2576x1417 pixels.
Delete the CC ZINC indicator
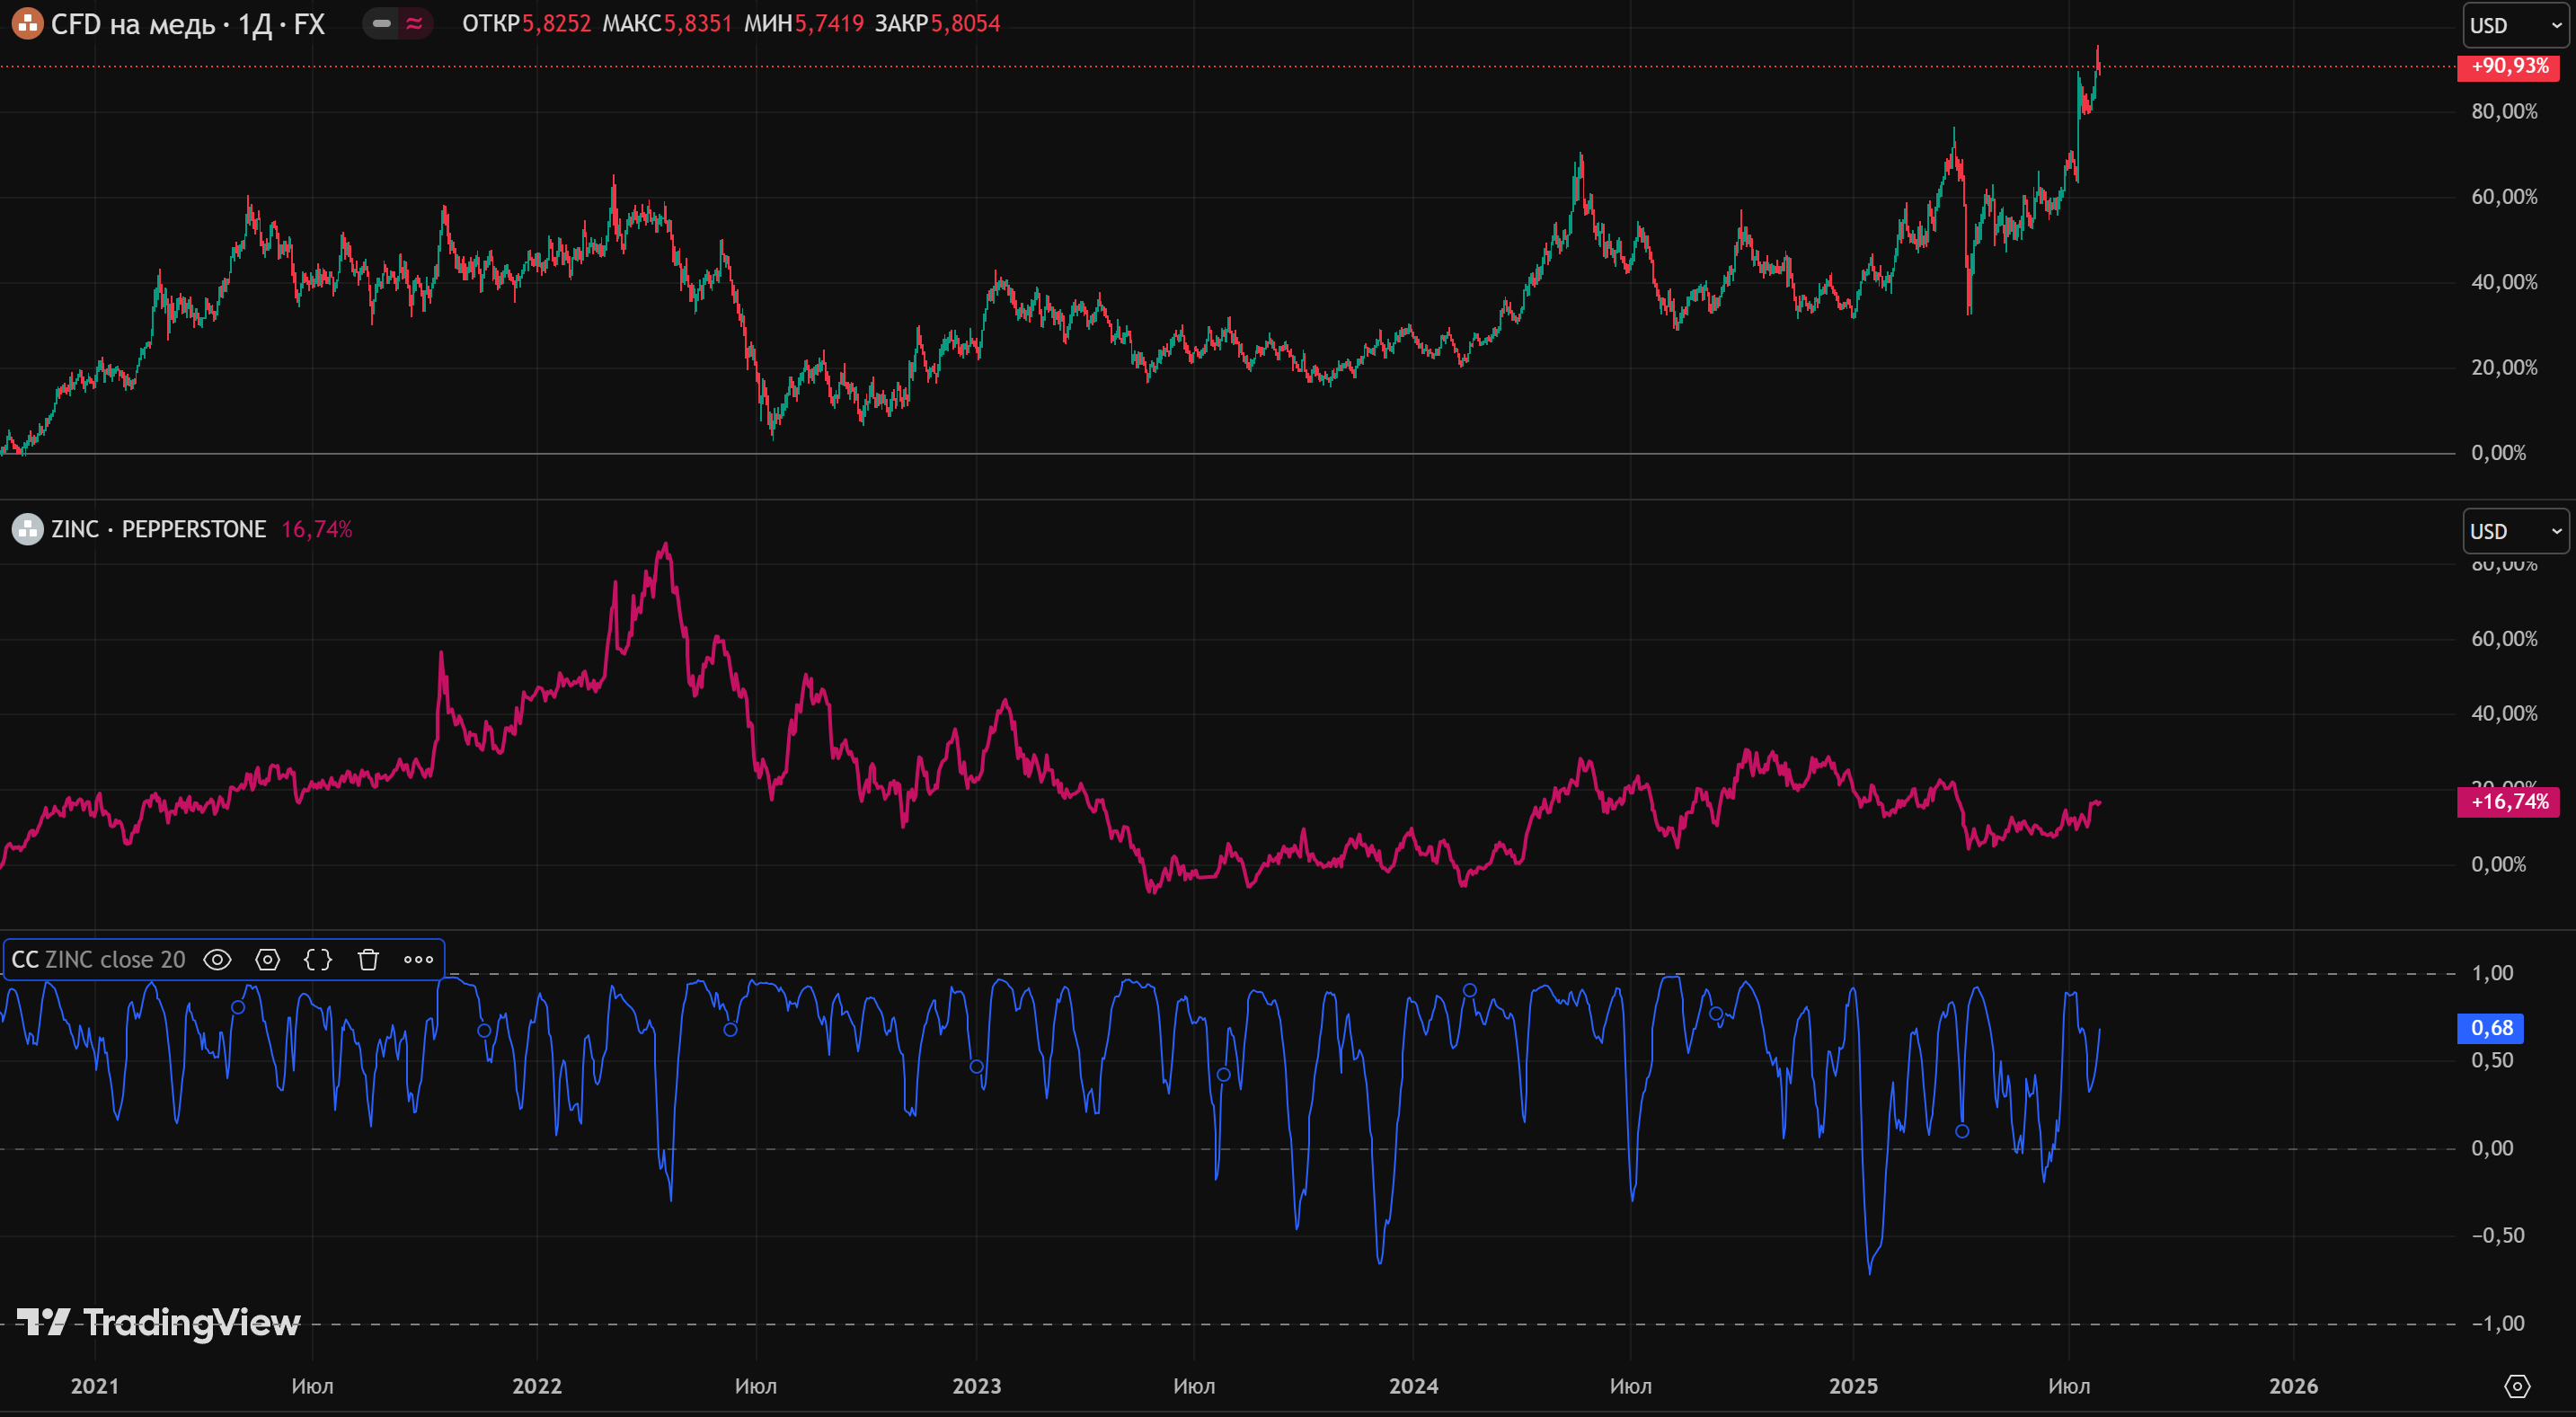[x=368, y=960]
